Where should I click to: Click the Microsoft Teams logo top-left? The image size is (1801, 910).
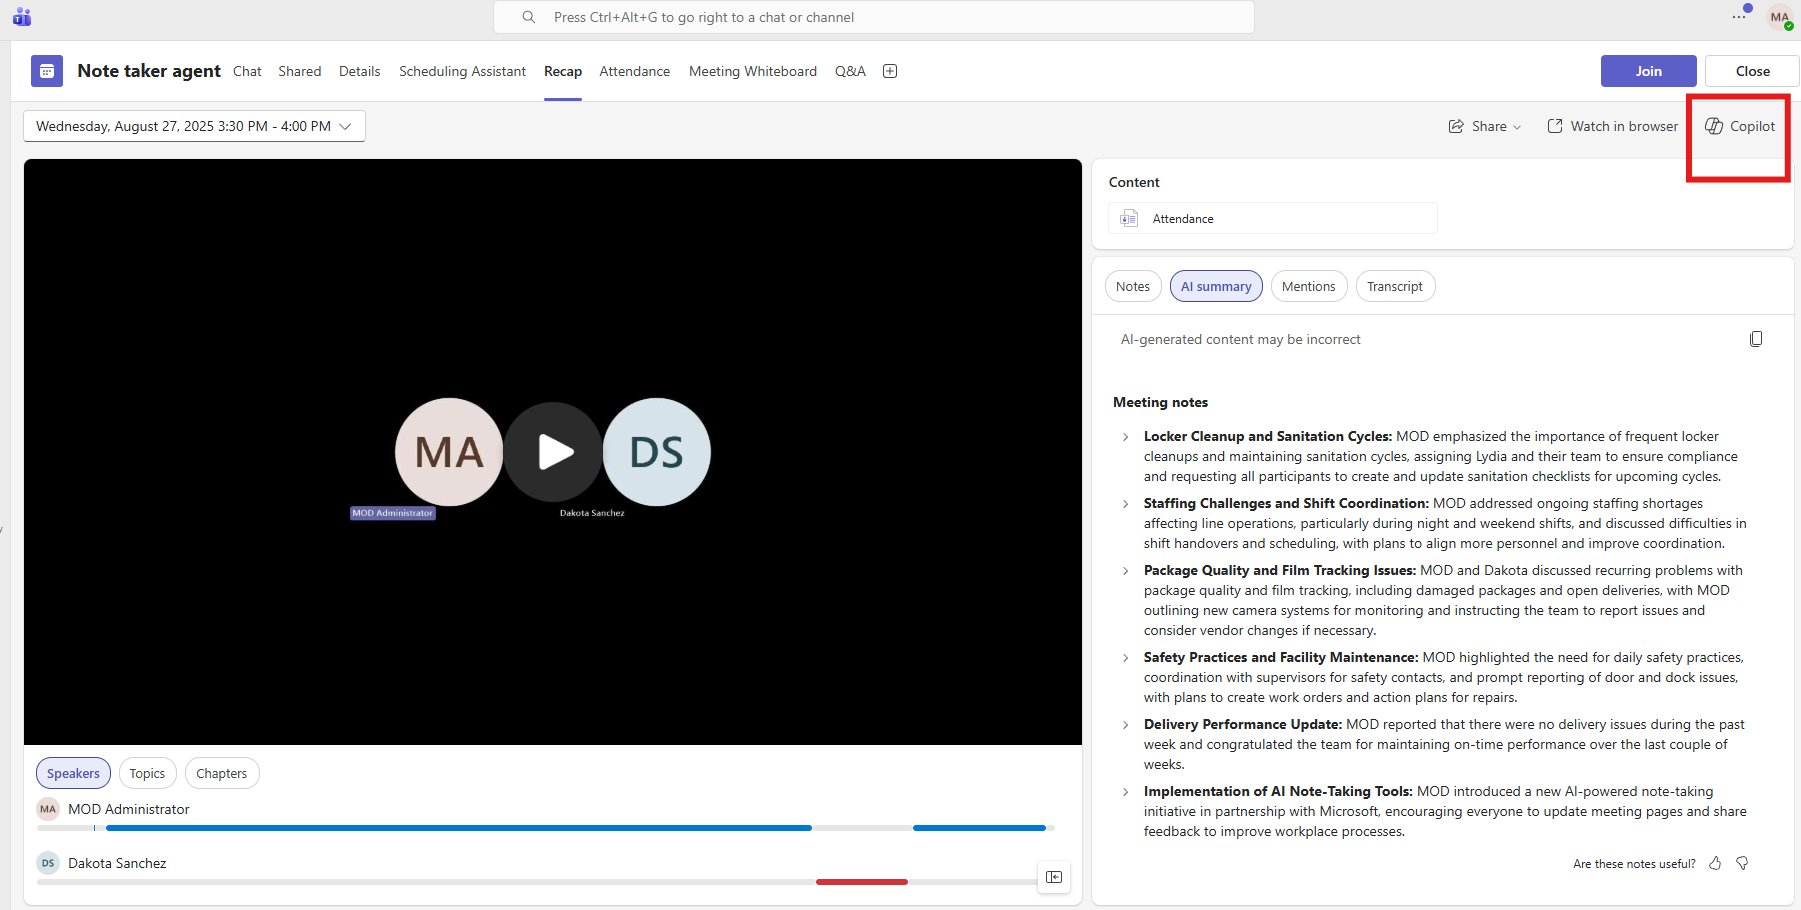click(x=21, y=16)
